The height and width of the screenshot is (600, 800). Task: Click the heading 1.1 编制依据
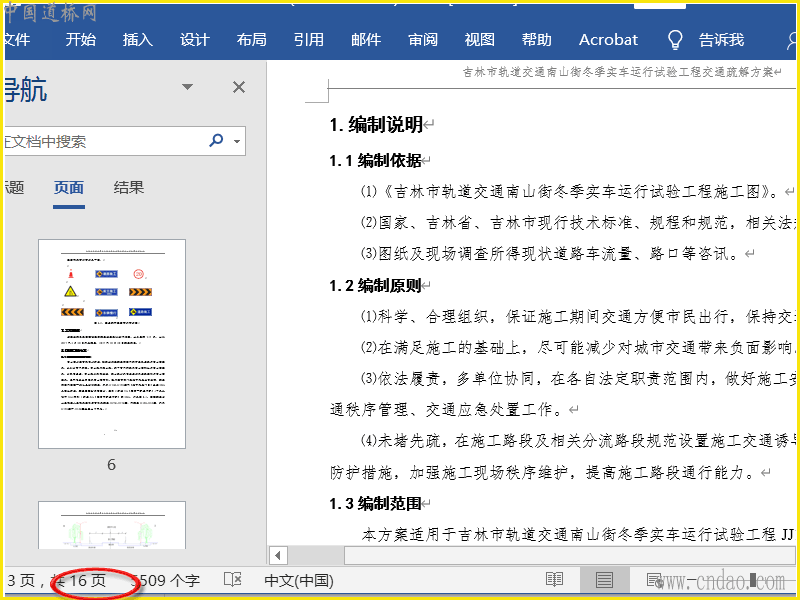[375, 161]
